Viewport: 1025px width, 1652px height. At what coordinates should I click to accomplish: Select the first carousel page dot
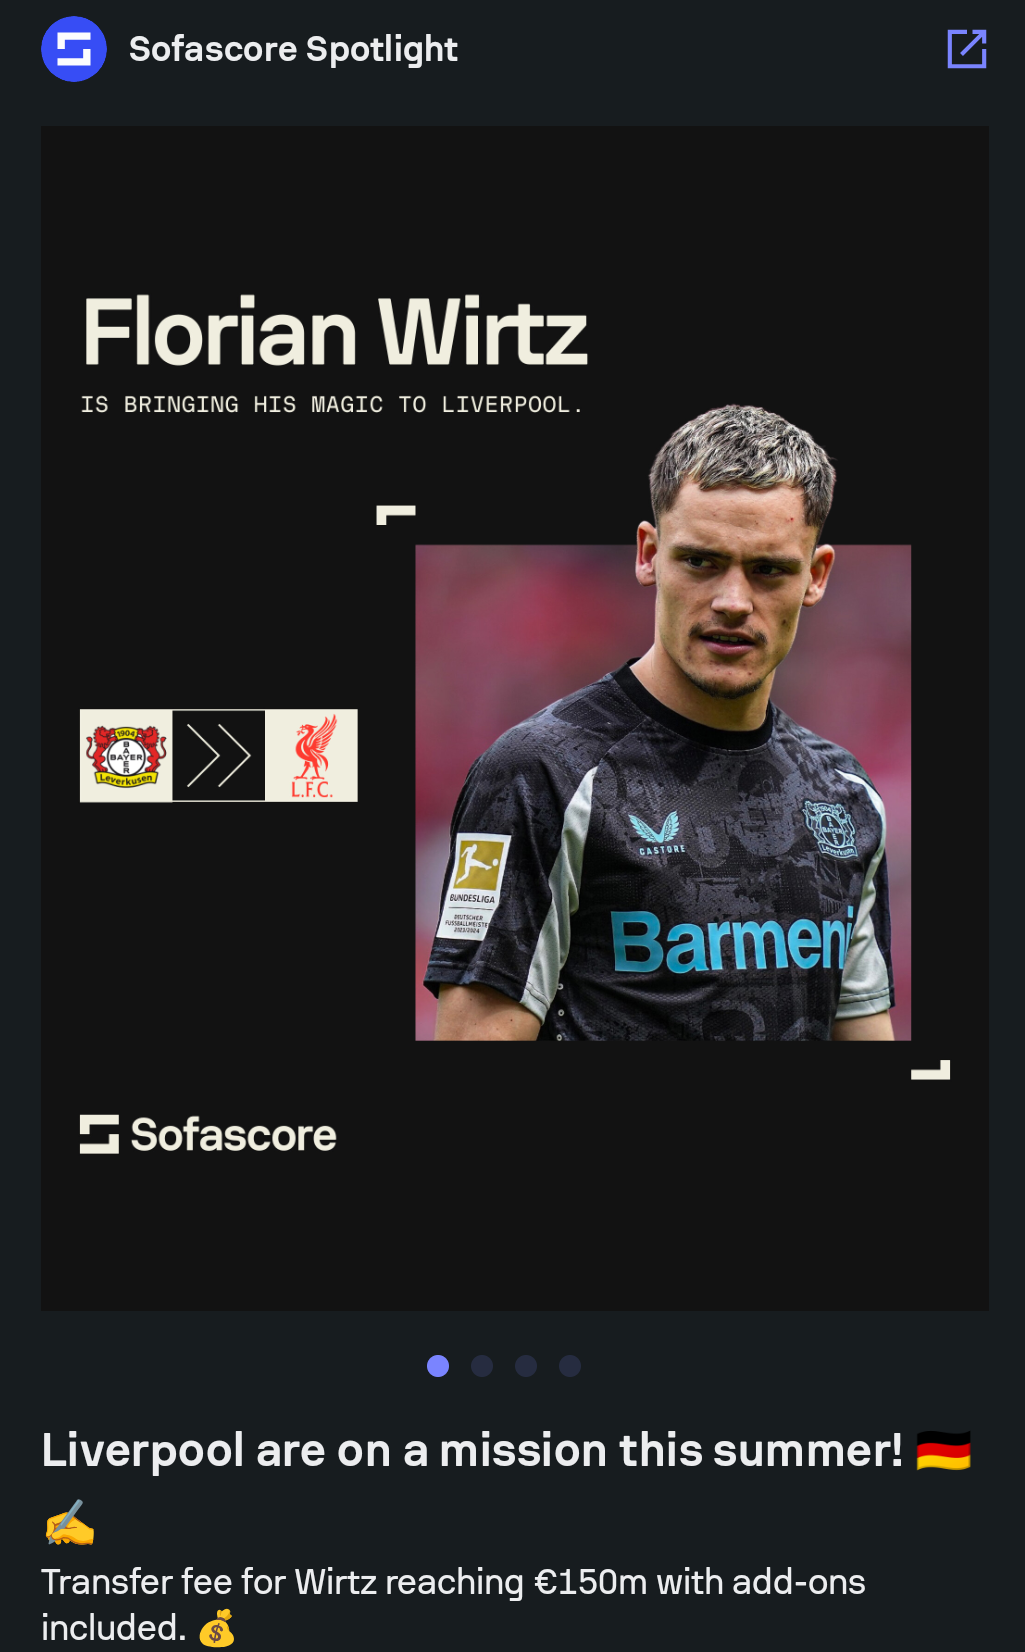[438, 1366]
